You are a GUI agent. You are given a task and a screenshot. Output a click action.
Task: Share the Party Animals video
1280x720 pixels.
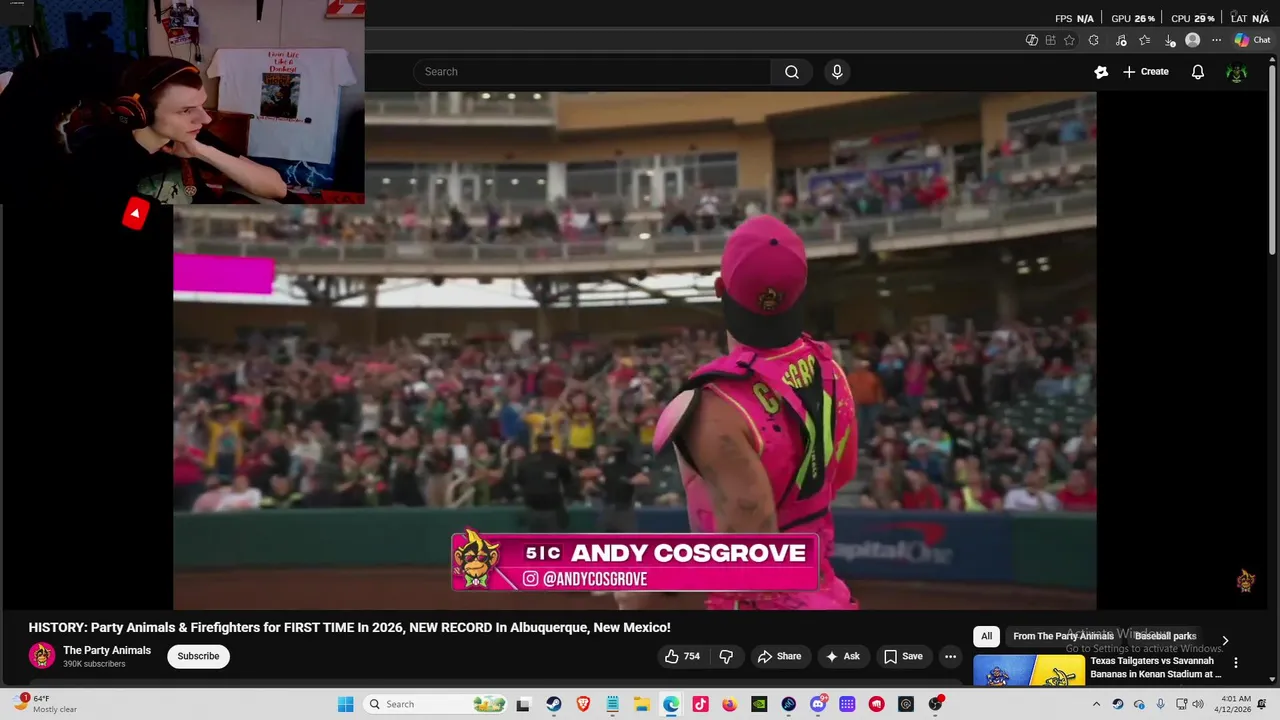point(779,656)
